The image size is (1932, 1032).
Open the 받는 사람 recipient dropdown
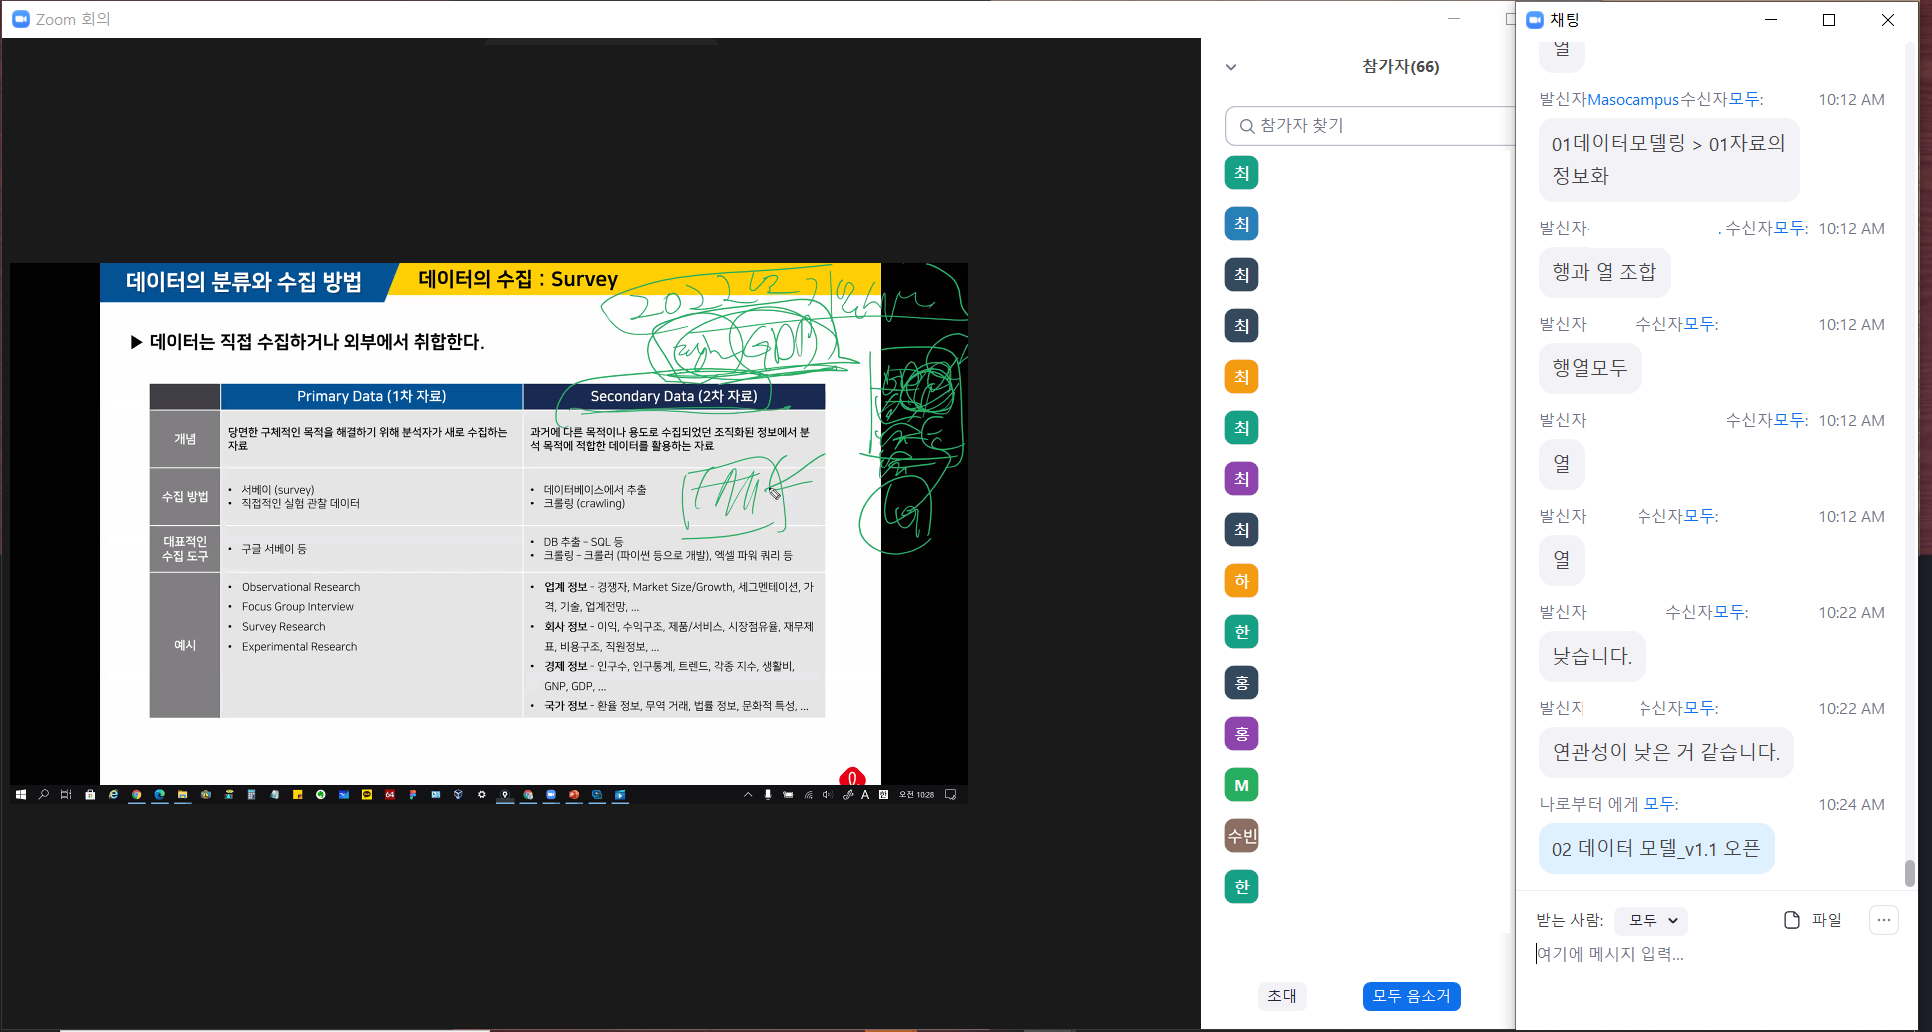(x=1652, y=920)
